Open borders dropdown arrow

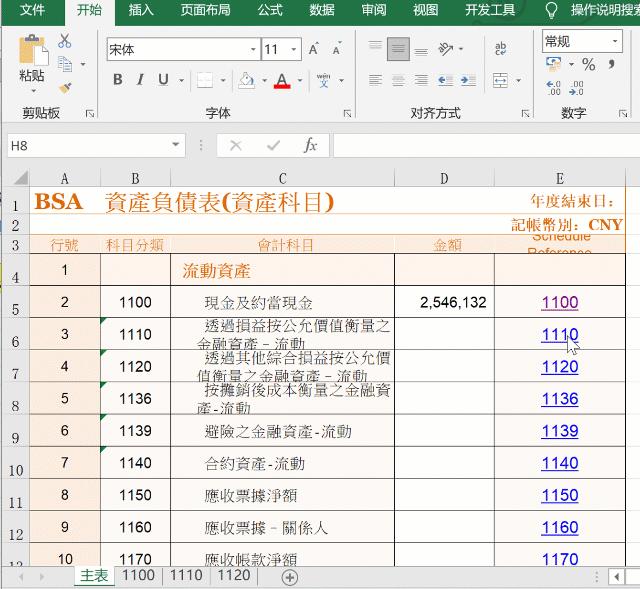[x=223, y=80]
